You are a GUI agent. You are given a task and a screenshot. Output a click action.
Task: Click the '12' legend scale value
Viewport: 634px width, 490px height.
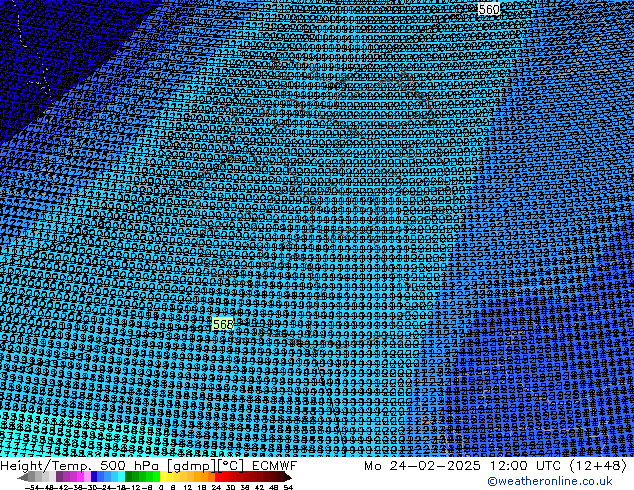pyautogui.click(x=188, y=487)
